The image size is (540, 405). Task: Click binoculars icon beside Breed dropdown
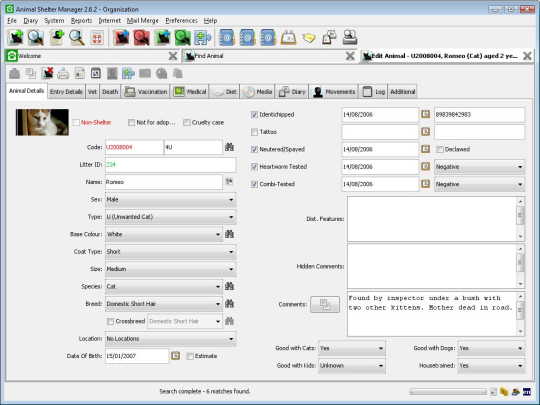point(229,304)
